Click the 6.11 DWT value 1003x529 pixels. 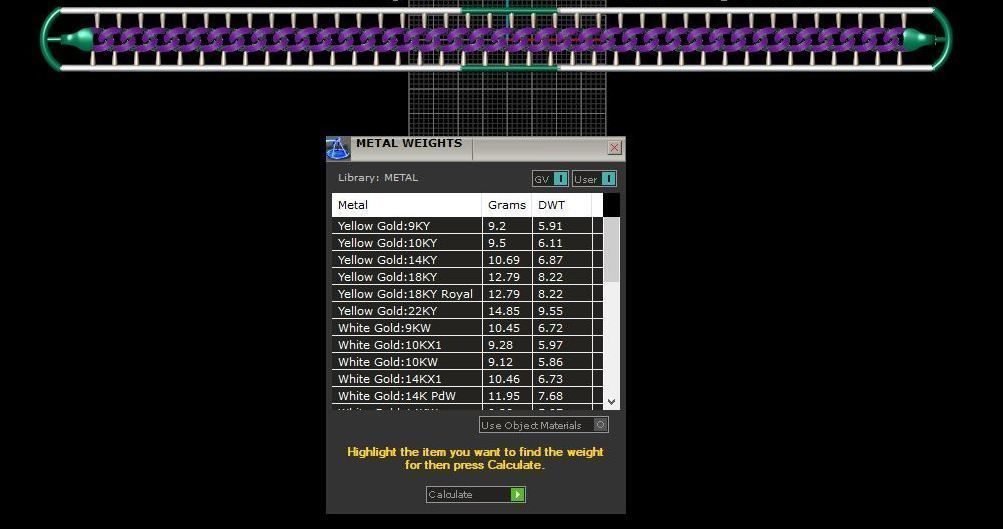(550, 242)
